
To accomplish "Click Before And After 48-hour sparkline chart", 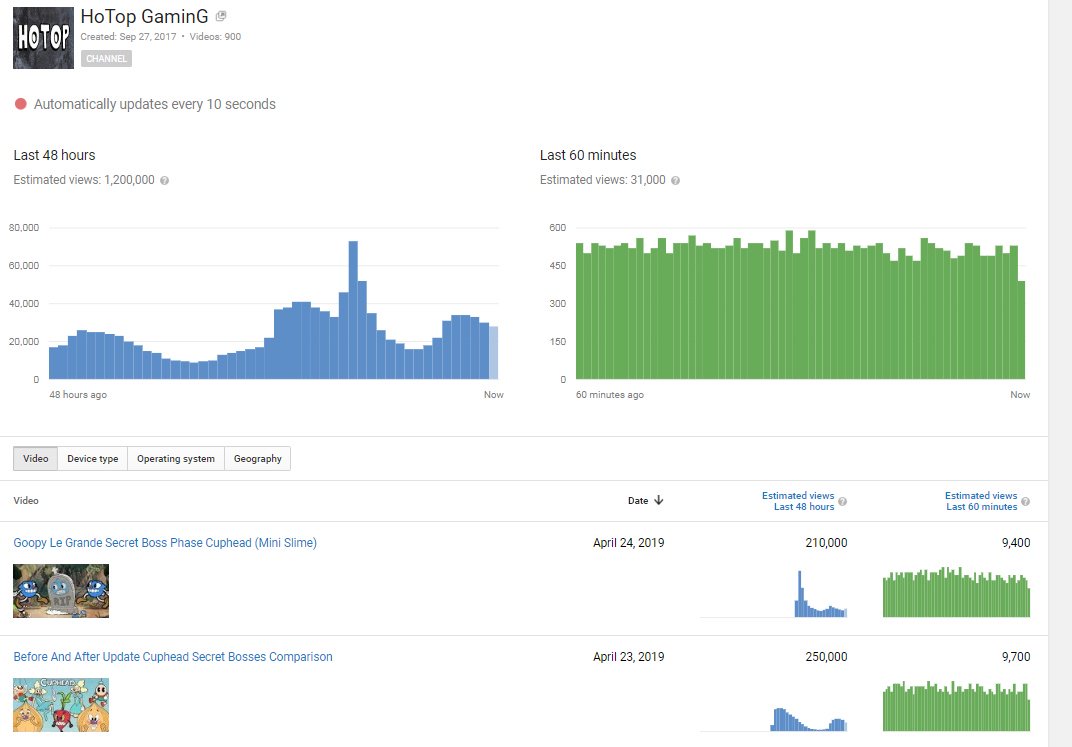I will pos(773,718).
